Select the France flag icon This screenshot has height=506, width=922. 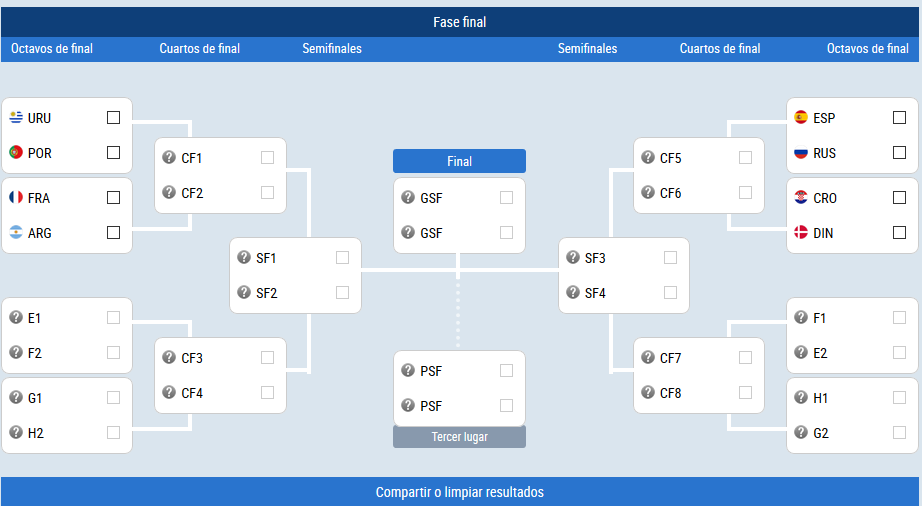pyautogui.click(x=16, y=197)
